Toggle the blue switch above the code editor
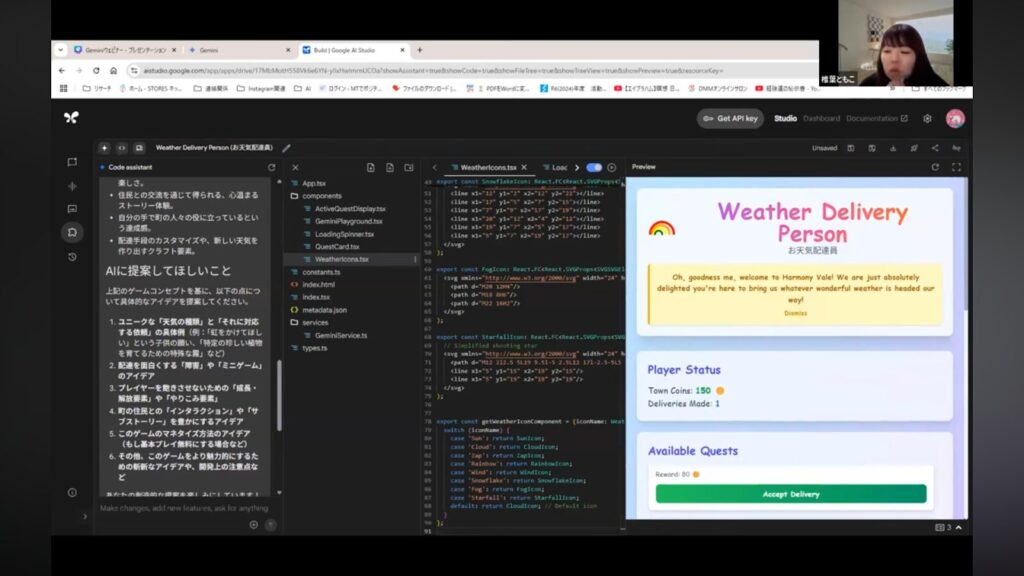This screenshot has width=1024, height=576. point(594,167)
